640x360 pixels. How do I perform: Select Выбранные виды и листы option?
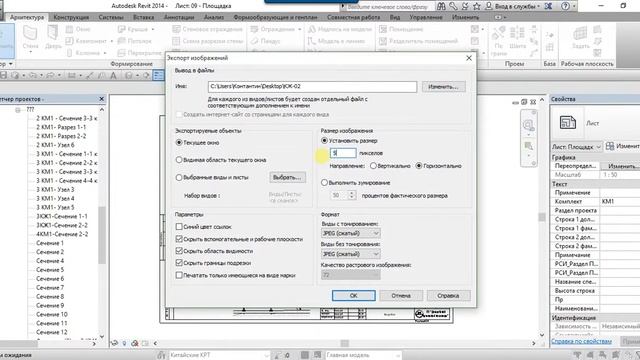(x=179, y=178)
